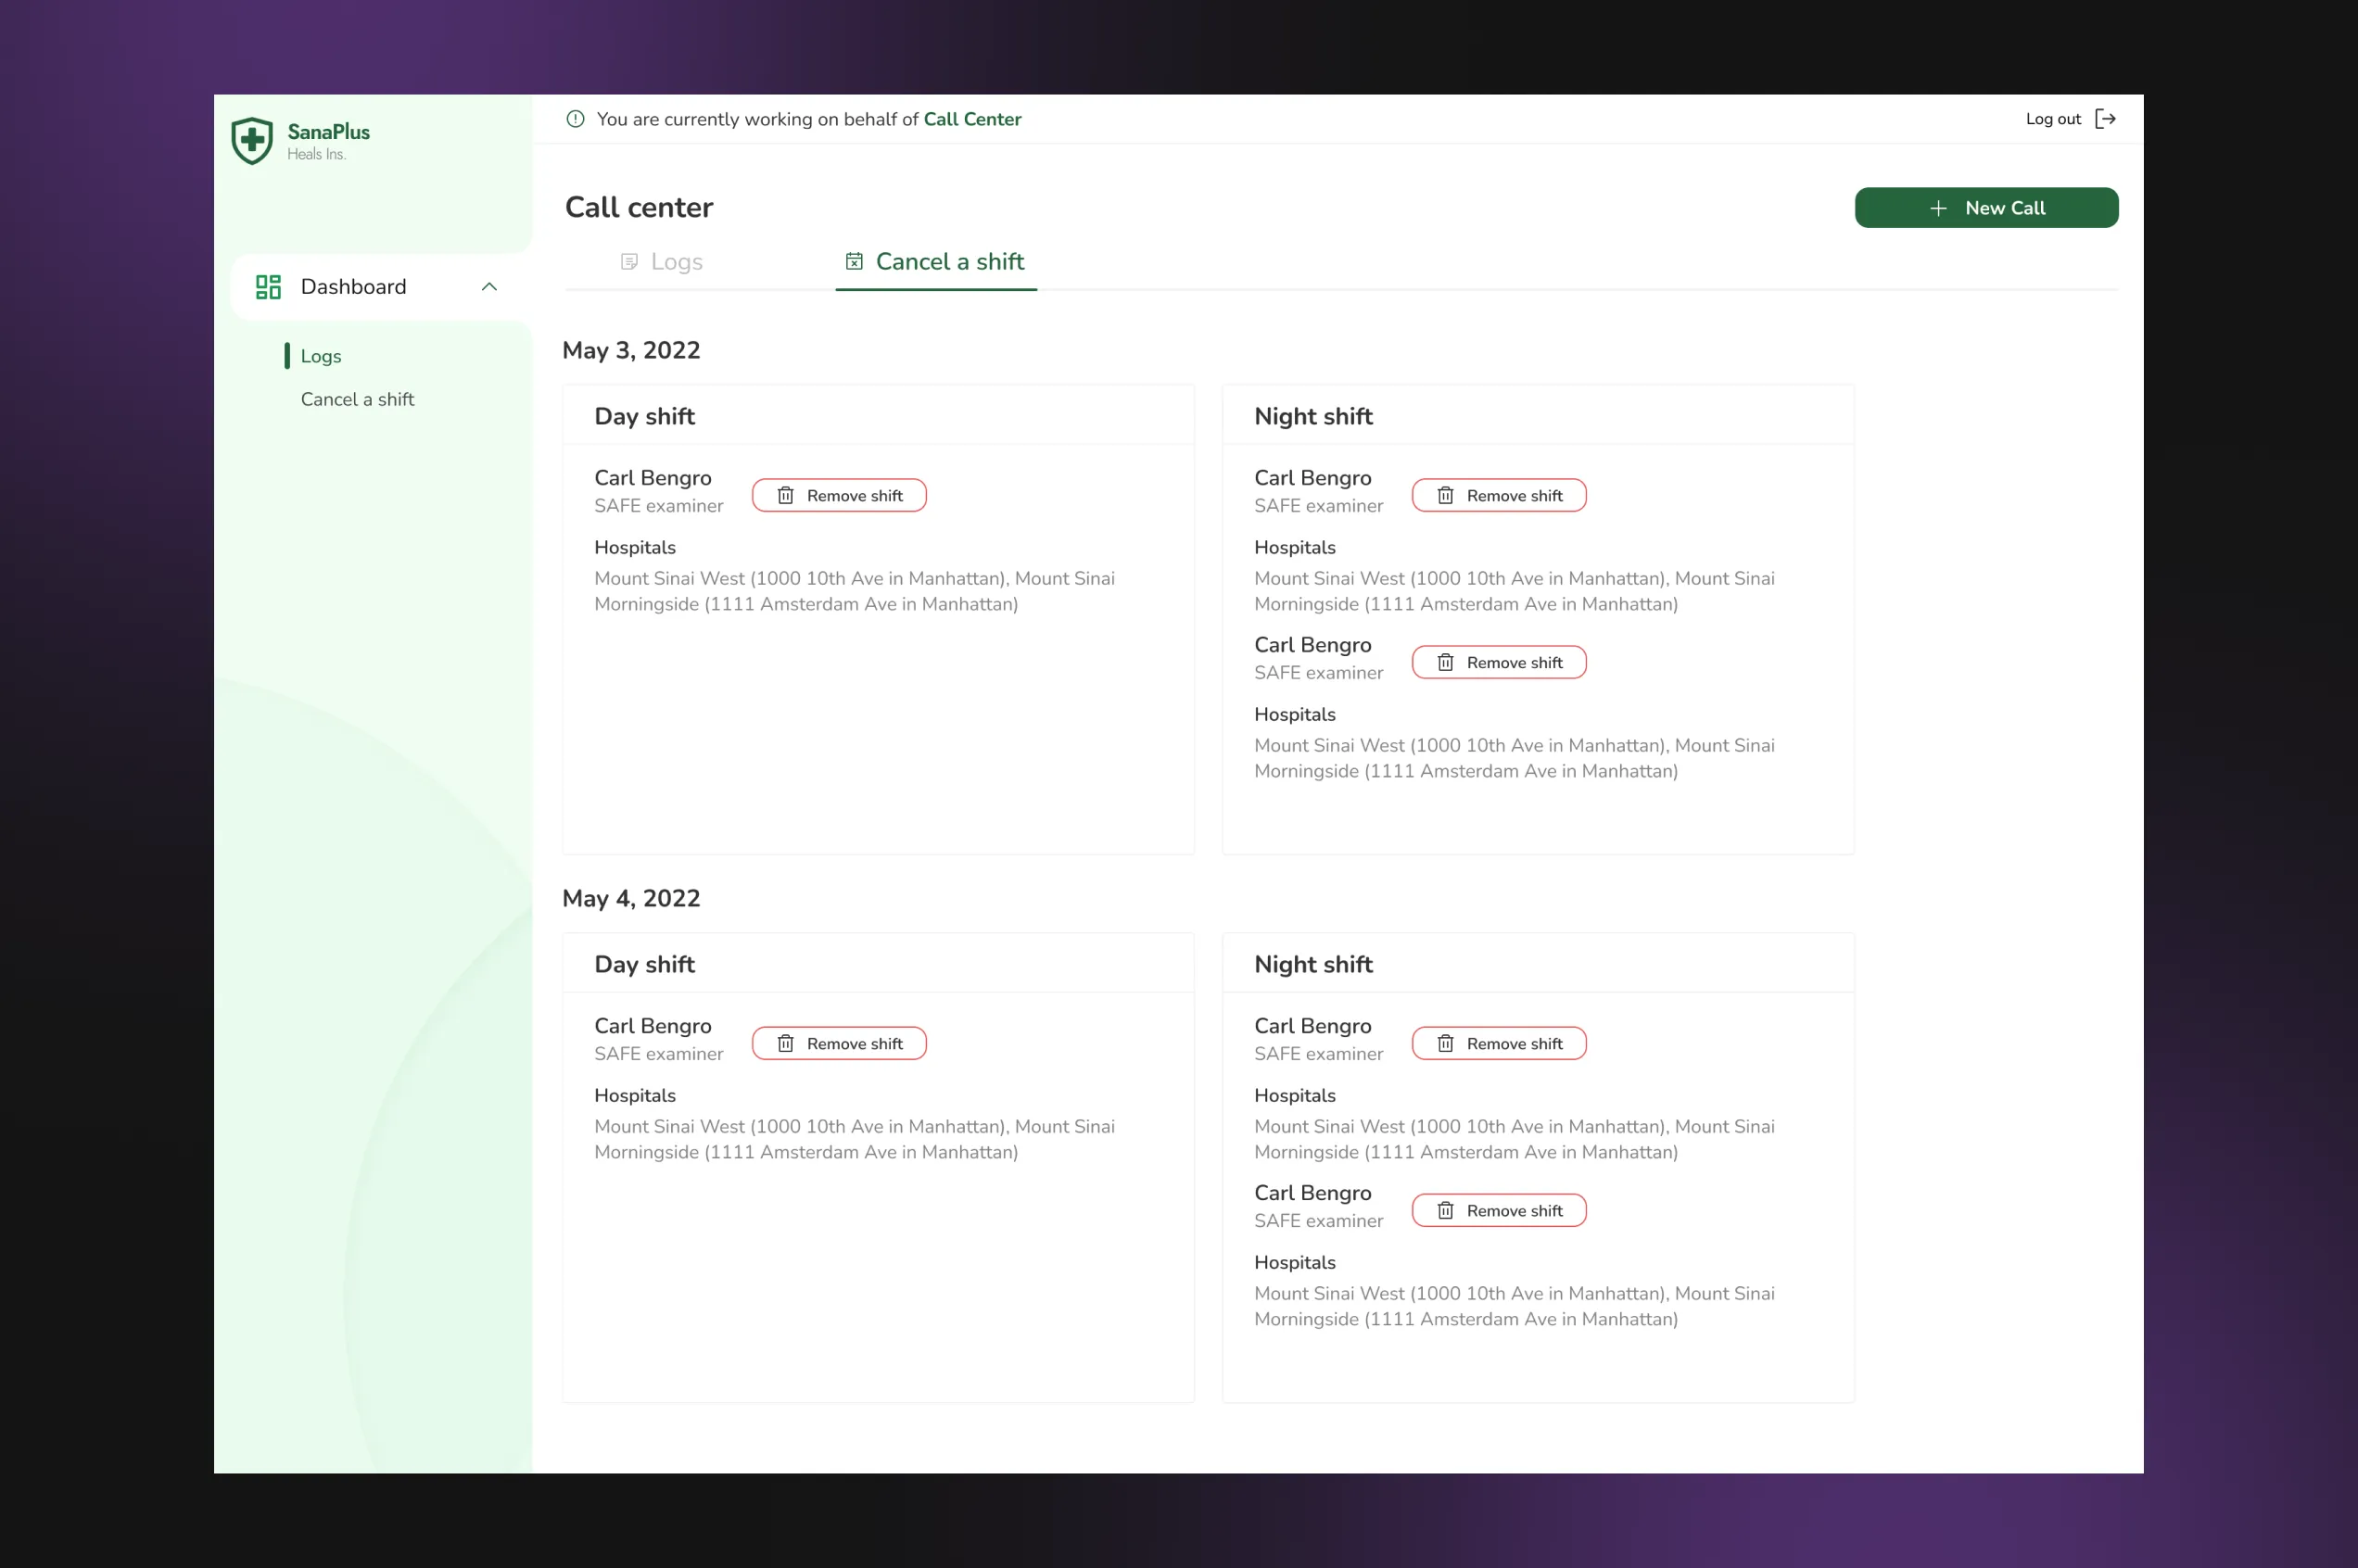This screenshot has width=2358, height=1568.
Task: Collapse the Dashboard menu using its chevron
Action: tap(489, 287)
